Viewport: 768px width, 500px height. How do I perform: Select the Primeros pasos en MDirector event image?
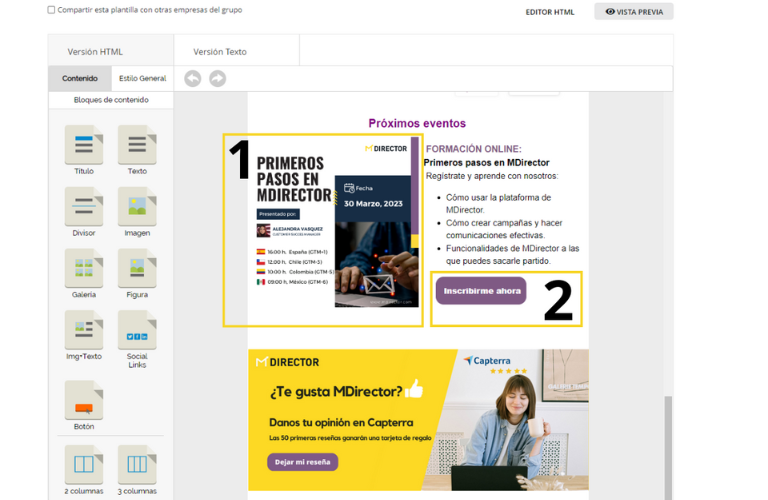click(334, 223)
